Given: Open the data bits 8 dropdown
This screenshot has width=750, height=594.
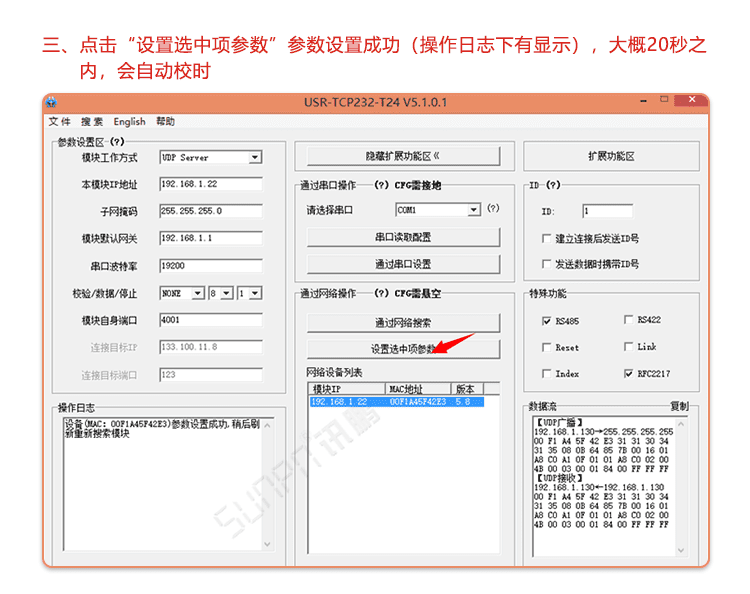Looking at the screenshot, I should [221, 293].
